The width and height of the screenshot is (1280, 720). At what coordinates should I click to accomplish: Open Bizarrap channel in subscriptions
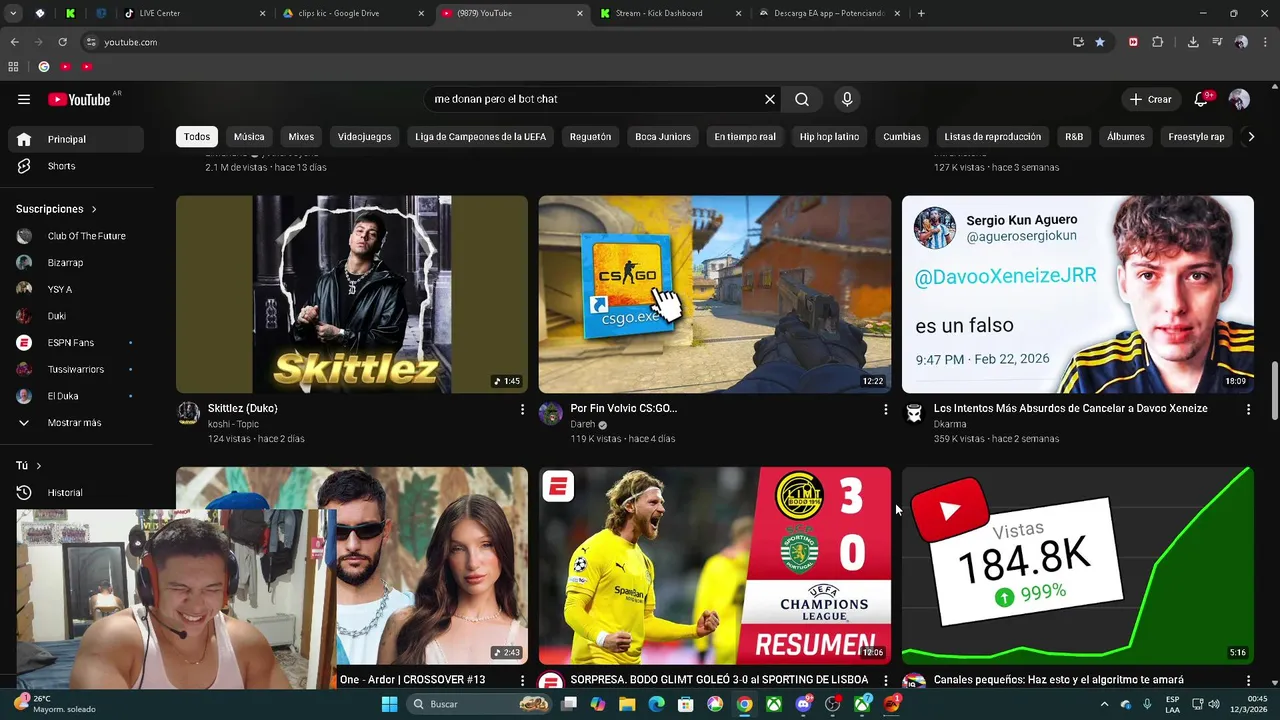point(78,262)
